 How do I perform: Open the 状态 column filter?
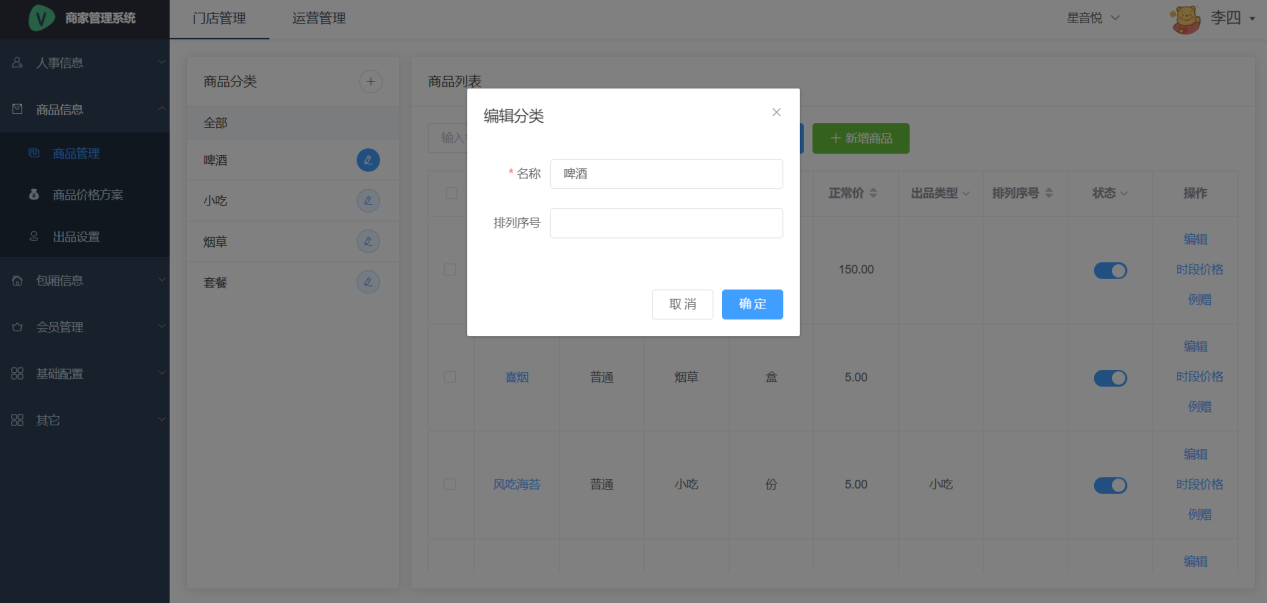1123,194
